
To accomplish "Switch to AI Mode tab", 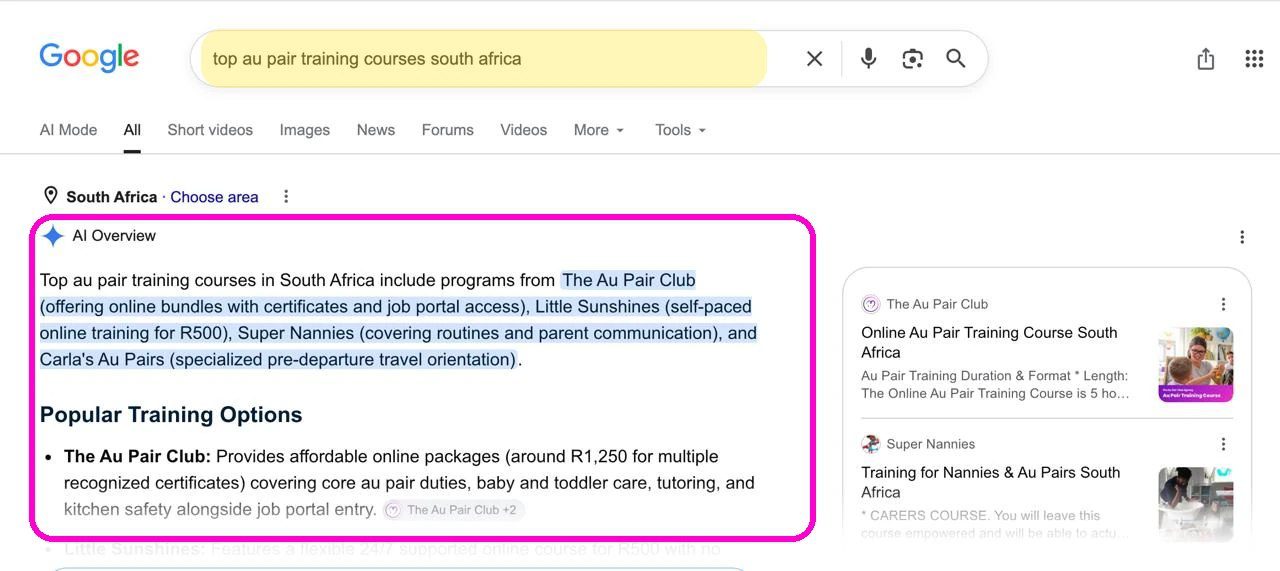I will (x=68, y=130).
